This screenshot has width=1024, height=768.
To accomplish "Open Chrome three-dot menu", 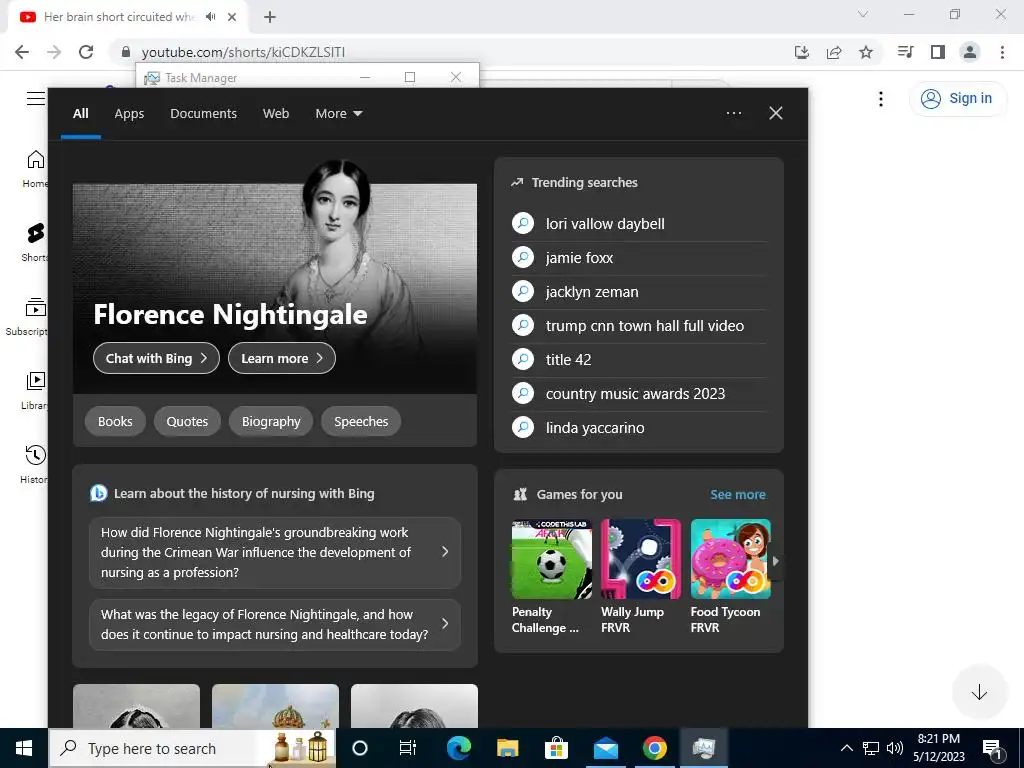I will click(x=1002, y=52).
